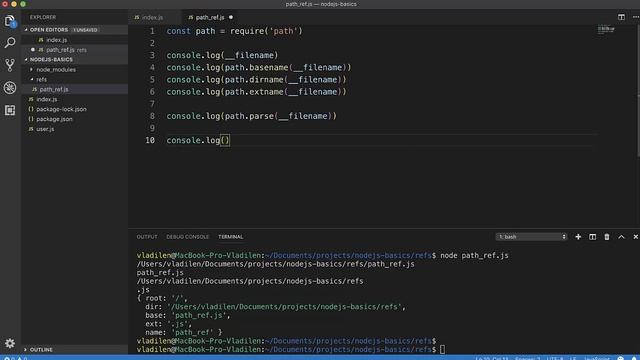Image resolution: width=640 pixels, height=360 pixels.
Task: Click the EXPLORER sidebar title
Action: click(x=43, y=17)
